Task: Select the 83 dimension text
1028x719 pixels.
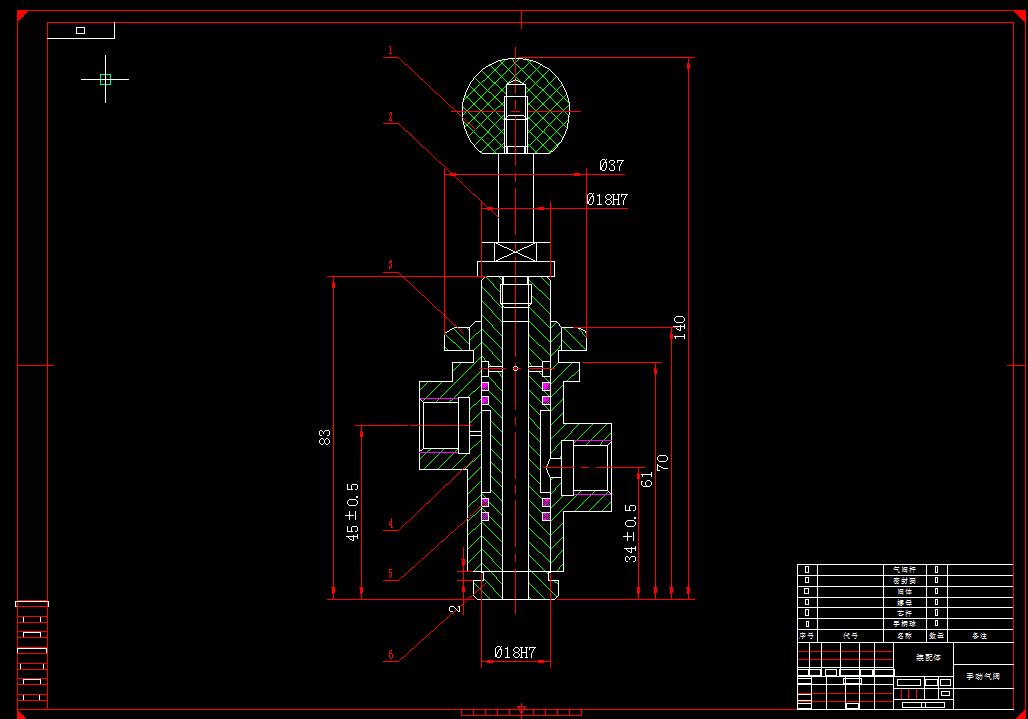Action: point(325,435)
